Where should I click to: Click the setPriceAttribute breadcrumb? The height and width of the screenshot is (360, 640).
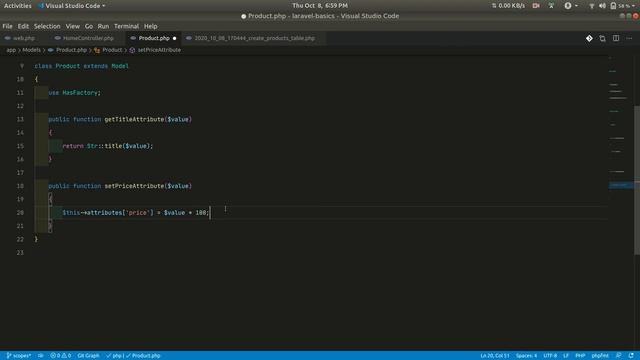click(x=159, y=50)
